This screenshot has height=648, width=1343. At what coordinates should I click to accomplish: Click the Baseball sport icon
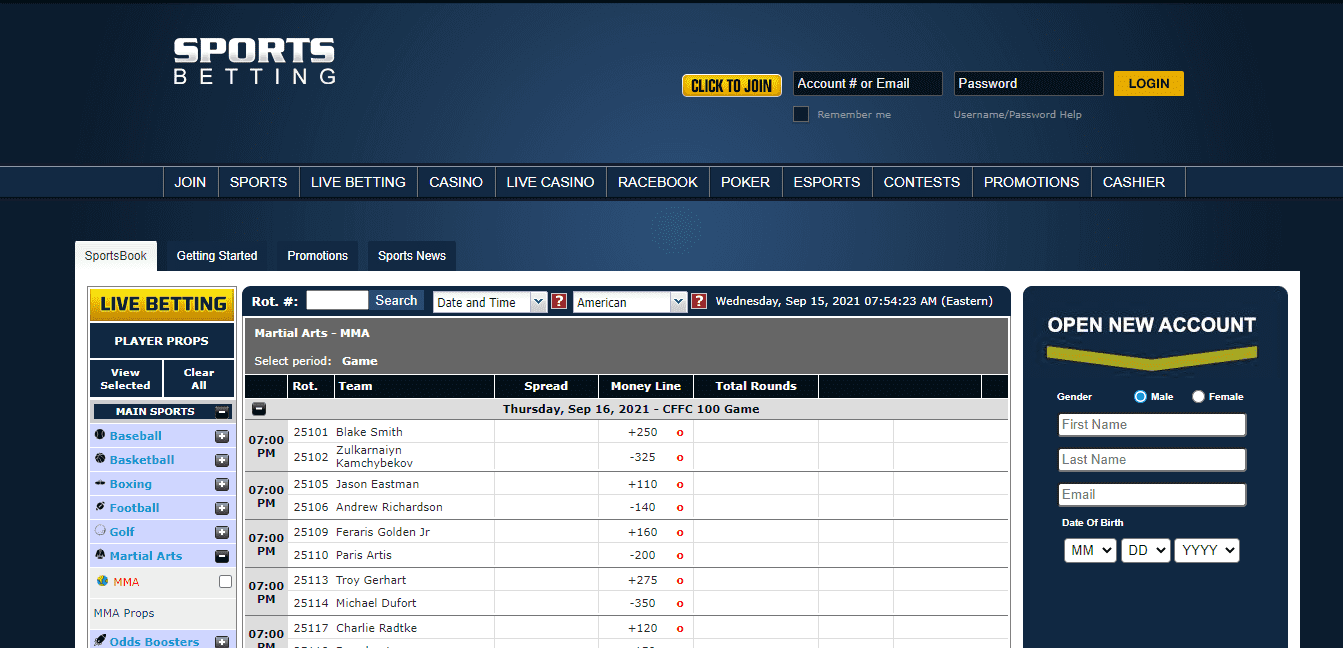click(x=100, y=435)
